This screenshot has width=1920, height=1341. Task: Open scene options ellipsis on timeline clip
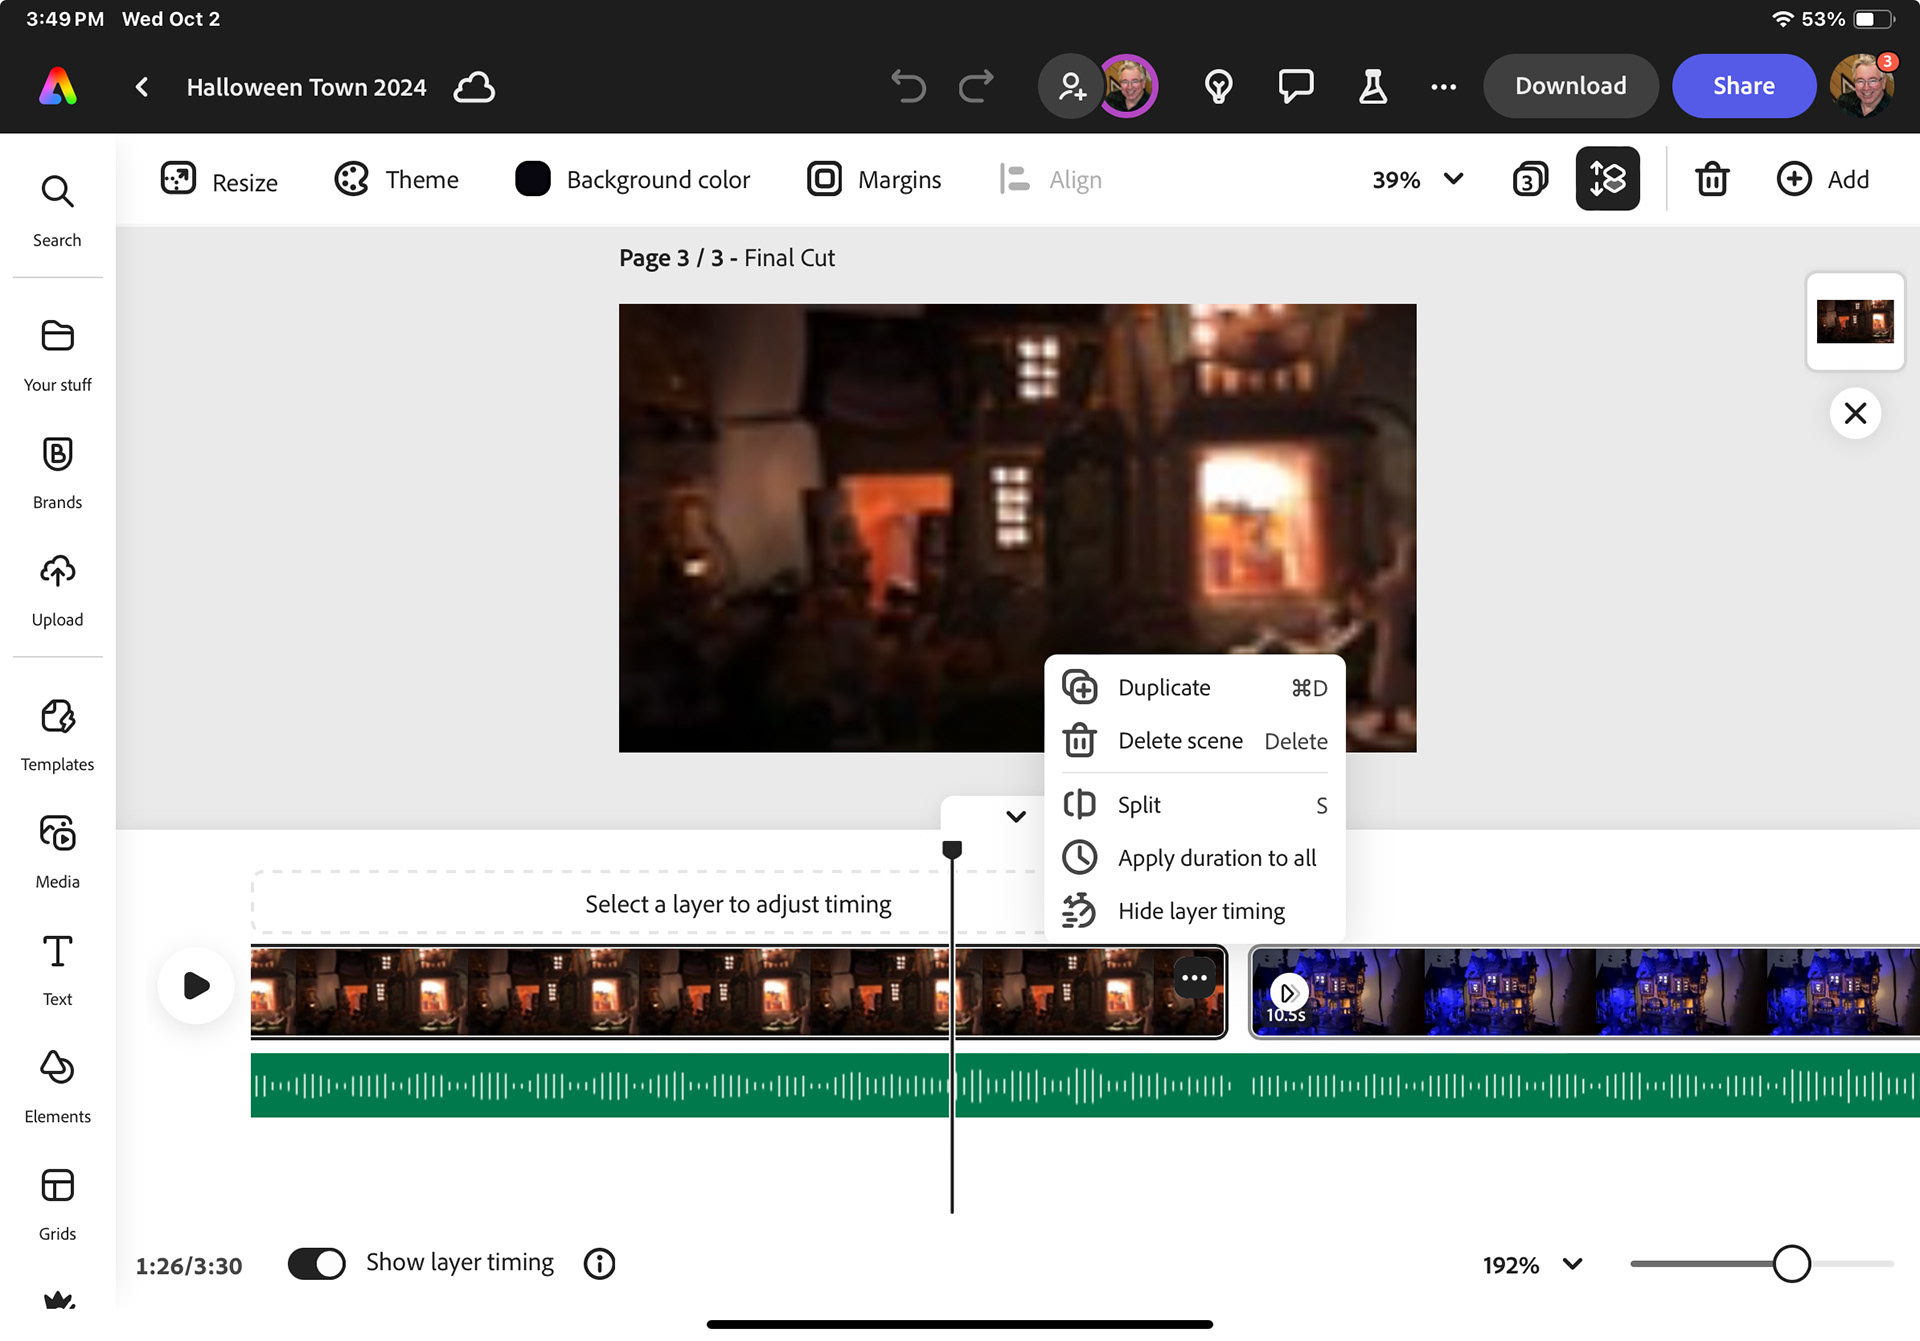point(1194,978)
